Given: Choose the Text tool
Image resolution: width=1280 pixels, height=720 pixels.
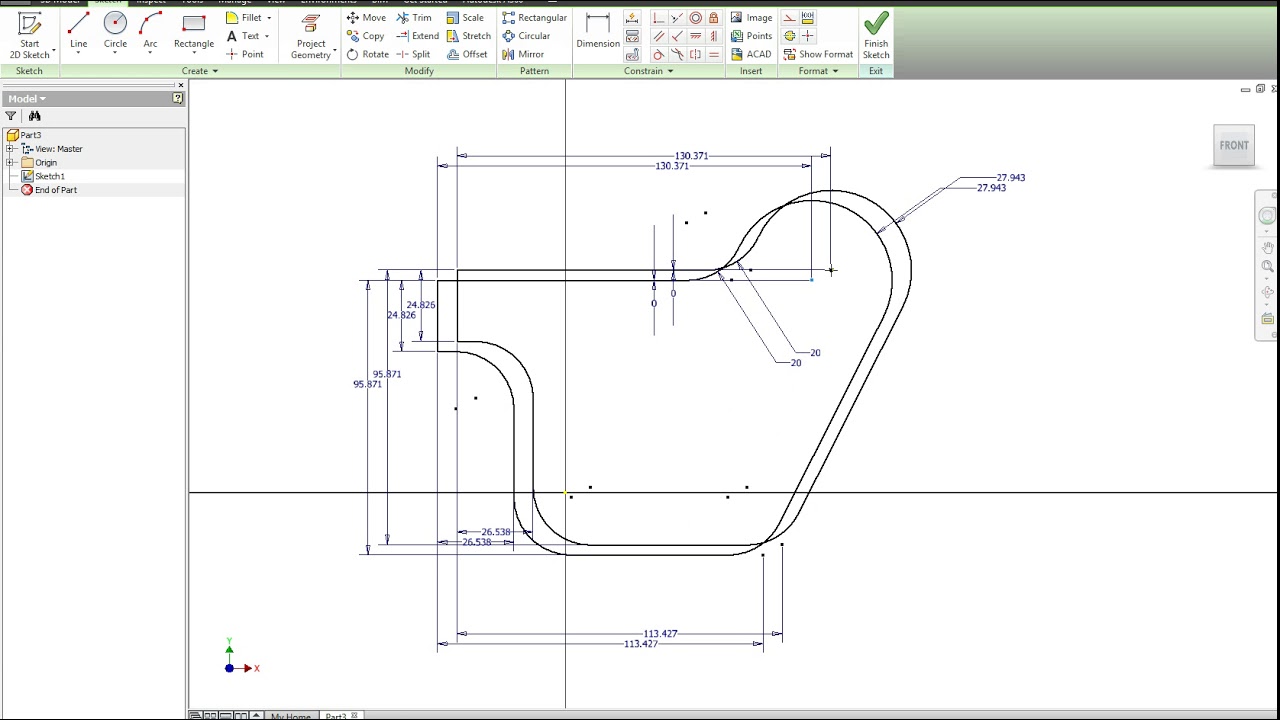Looking at the screenshot, I should (x=243, y=36).
